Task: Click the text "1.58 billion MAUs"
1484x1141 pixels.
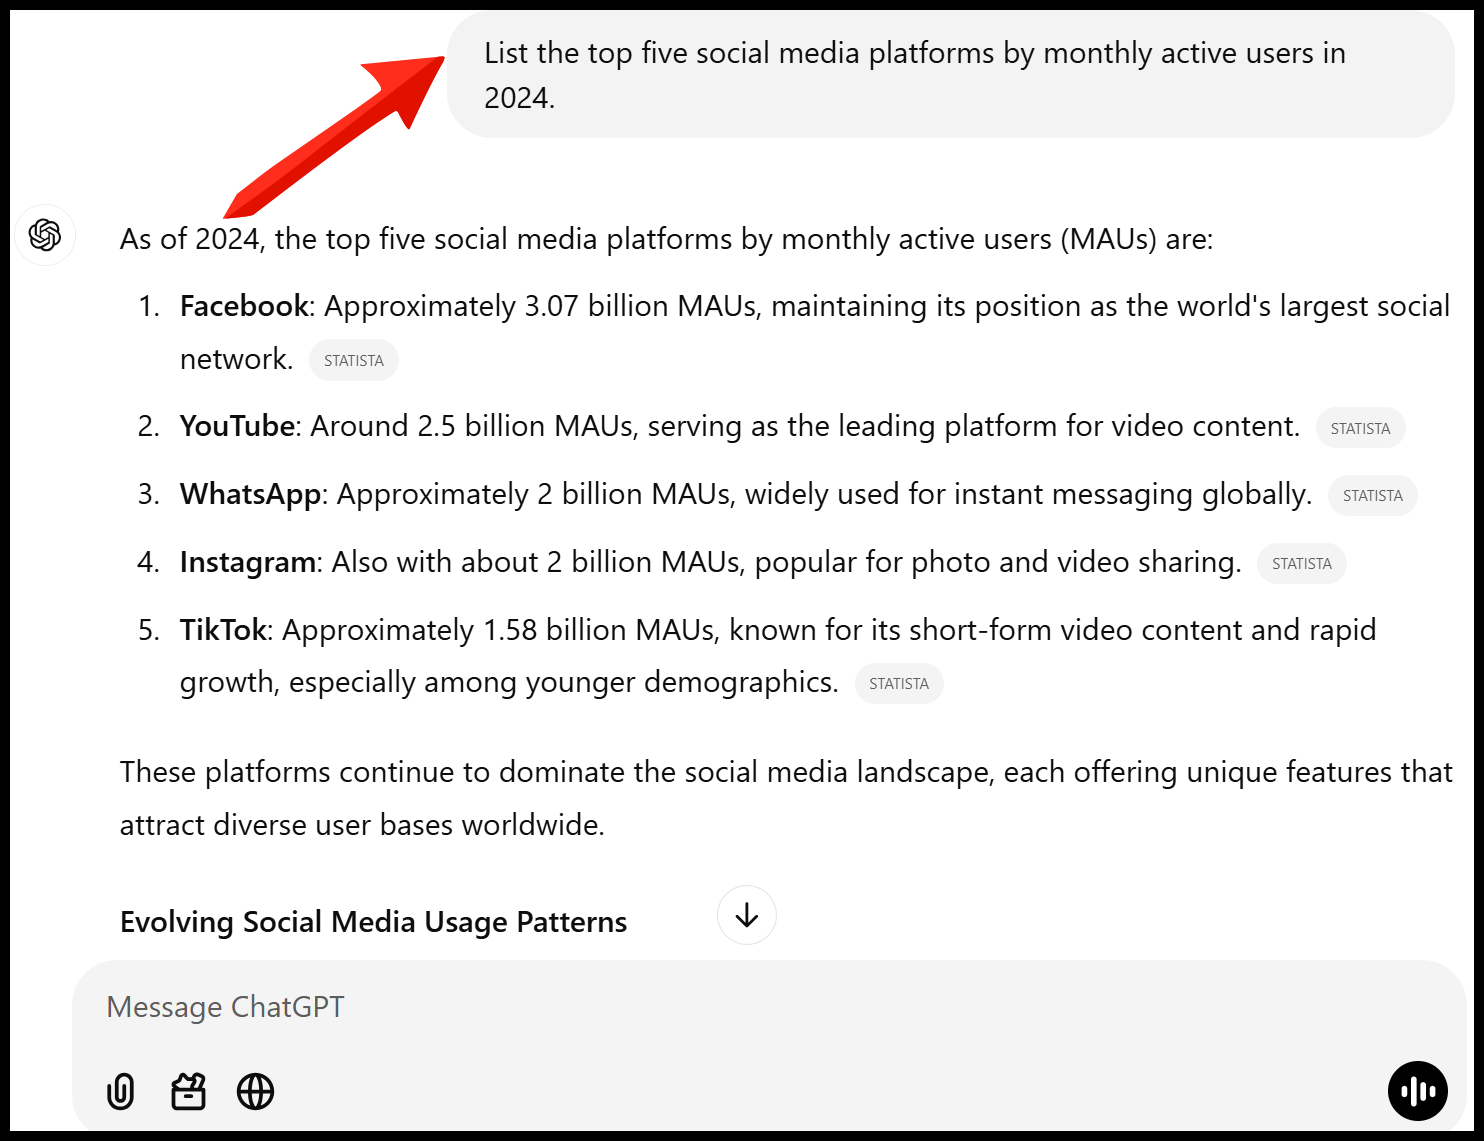Action: point(599,630)
